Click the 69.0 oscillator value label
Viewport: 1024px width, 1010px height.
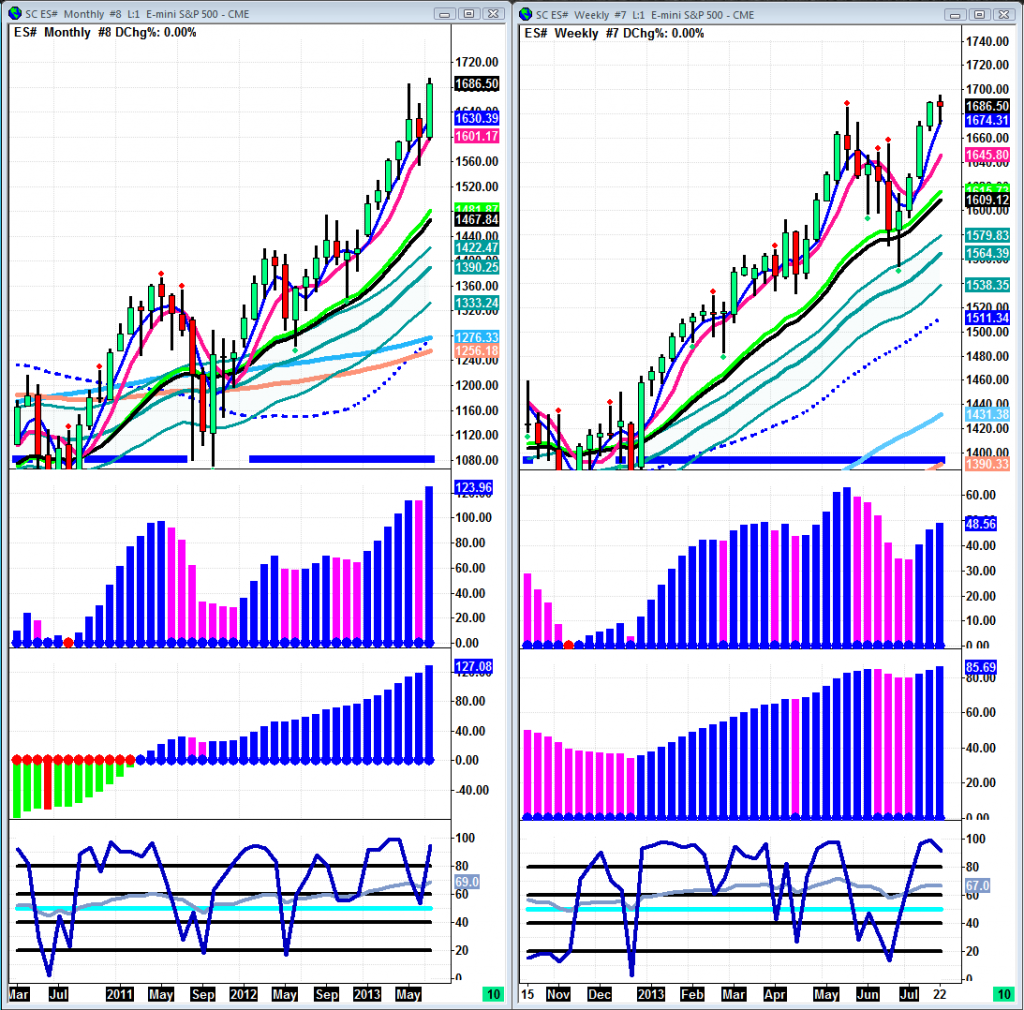point(468,883)
